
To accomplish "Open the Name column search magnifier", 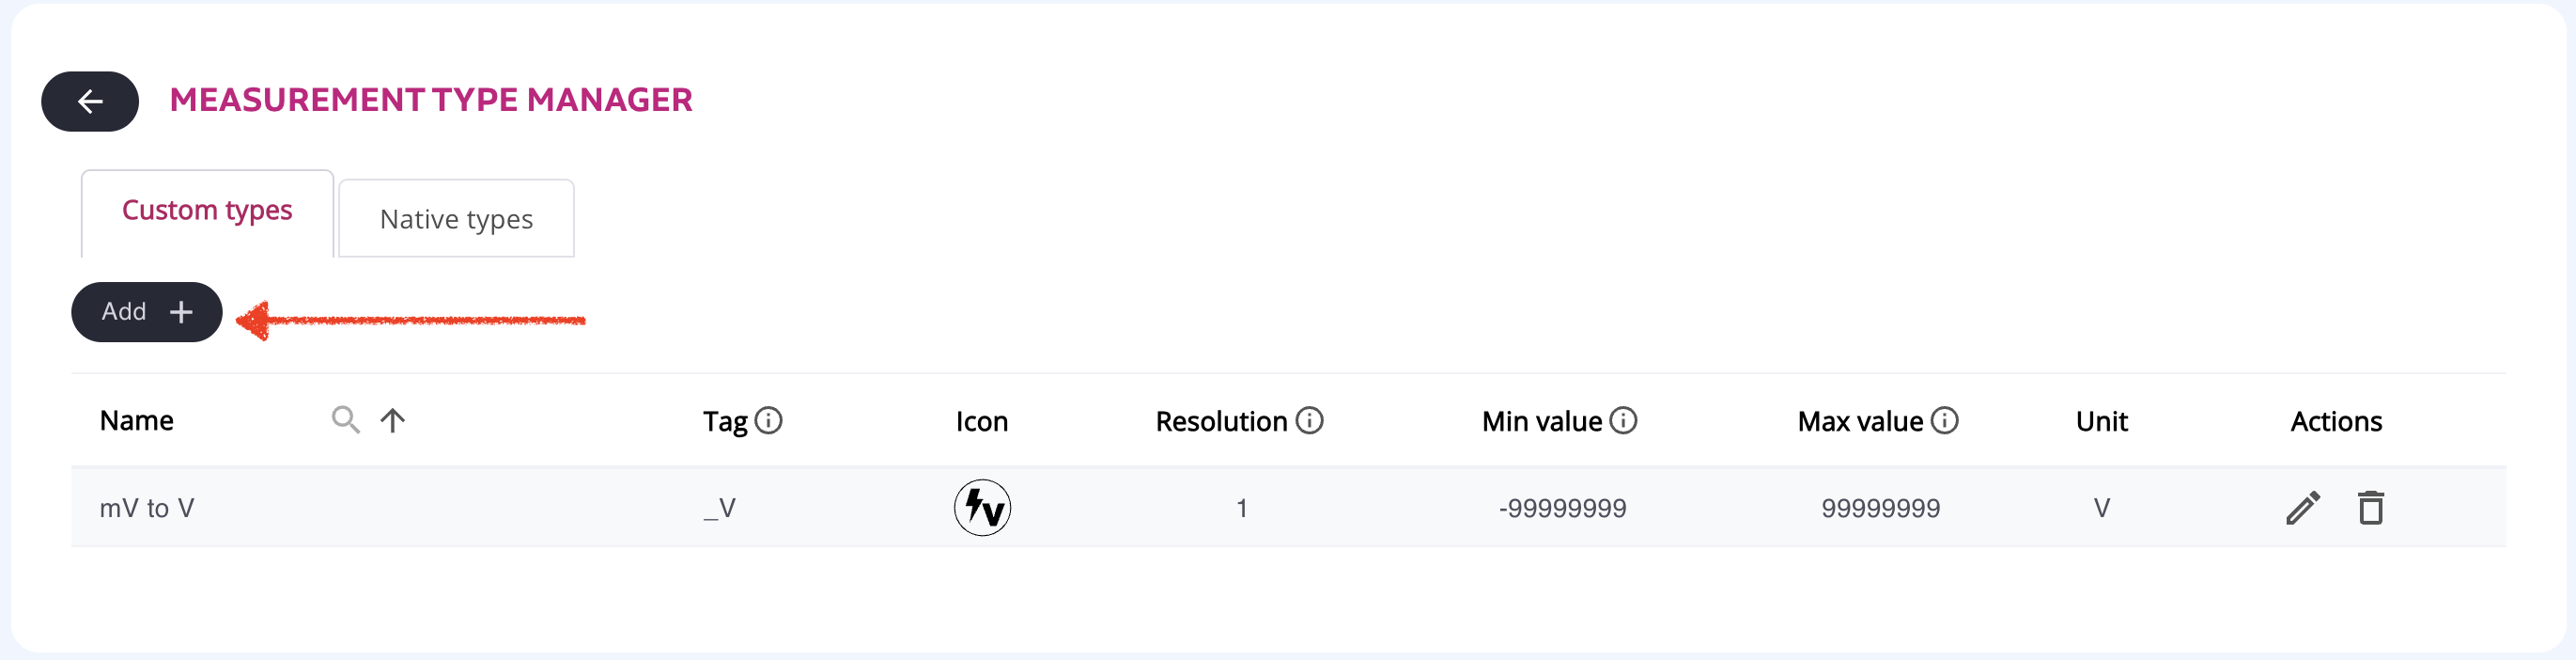I will tap(345, 420).
